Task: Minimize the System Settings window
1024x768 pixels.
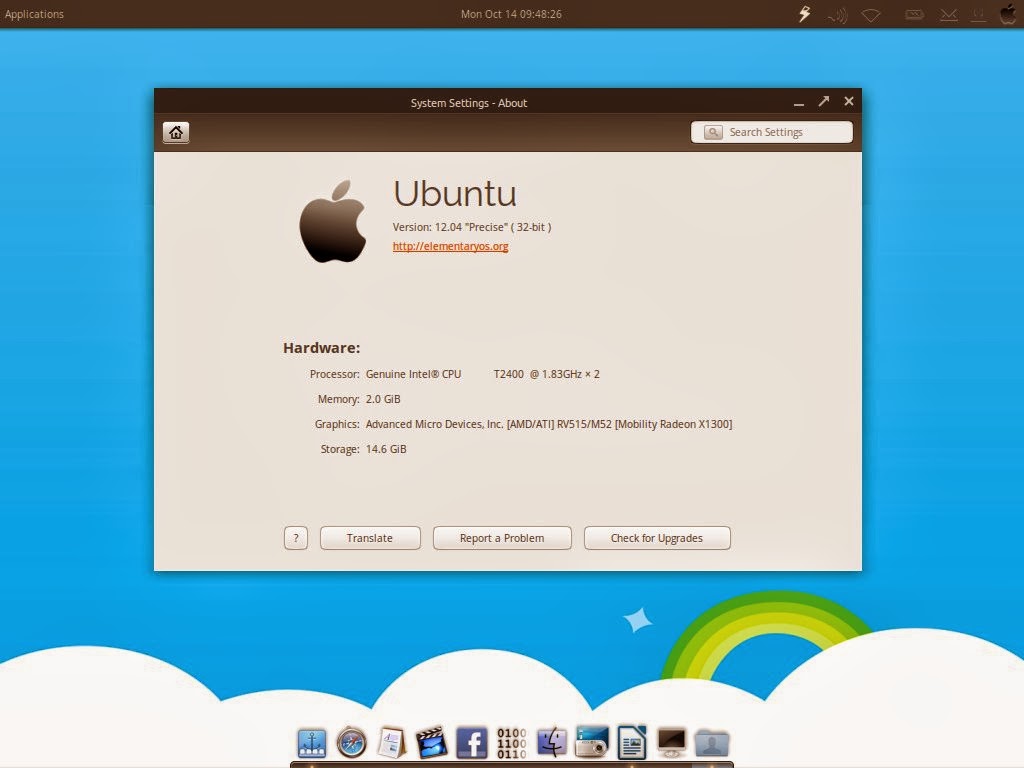Action: point(799,103)
